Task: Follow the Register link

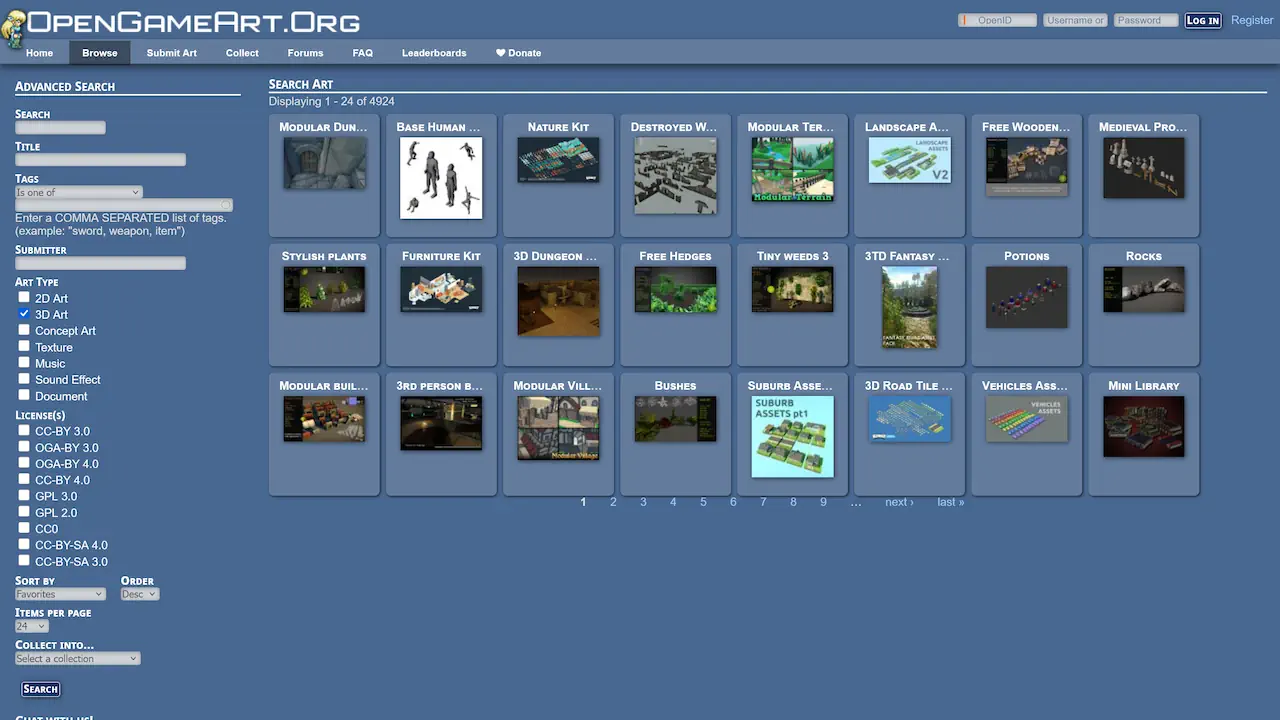Action: [1252, 20]
